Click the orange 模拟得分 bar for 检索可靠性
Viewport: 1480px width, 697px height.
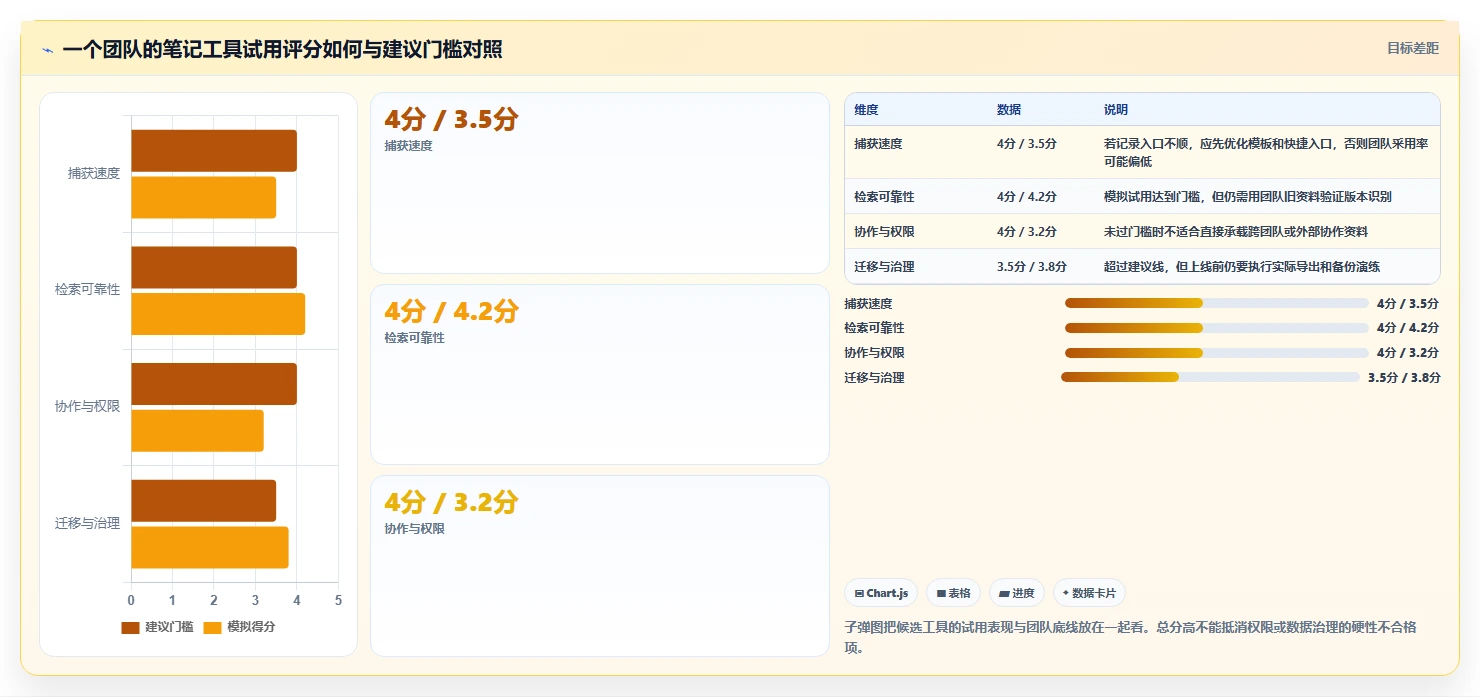218,314
